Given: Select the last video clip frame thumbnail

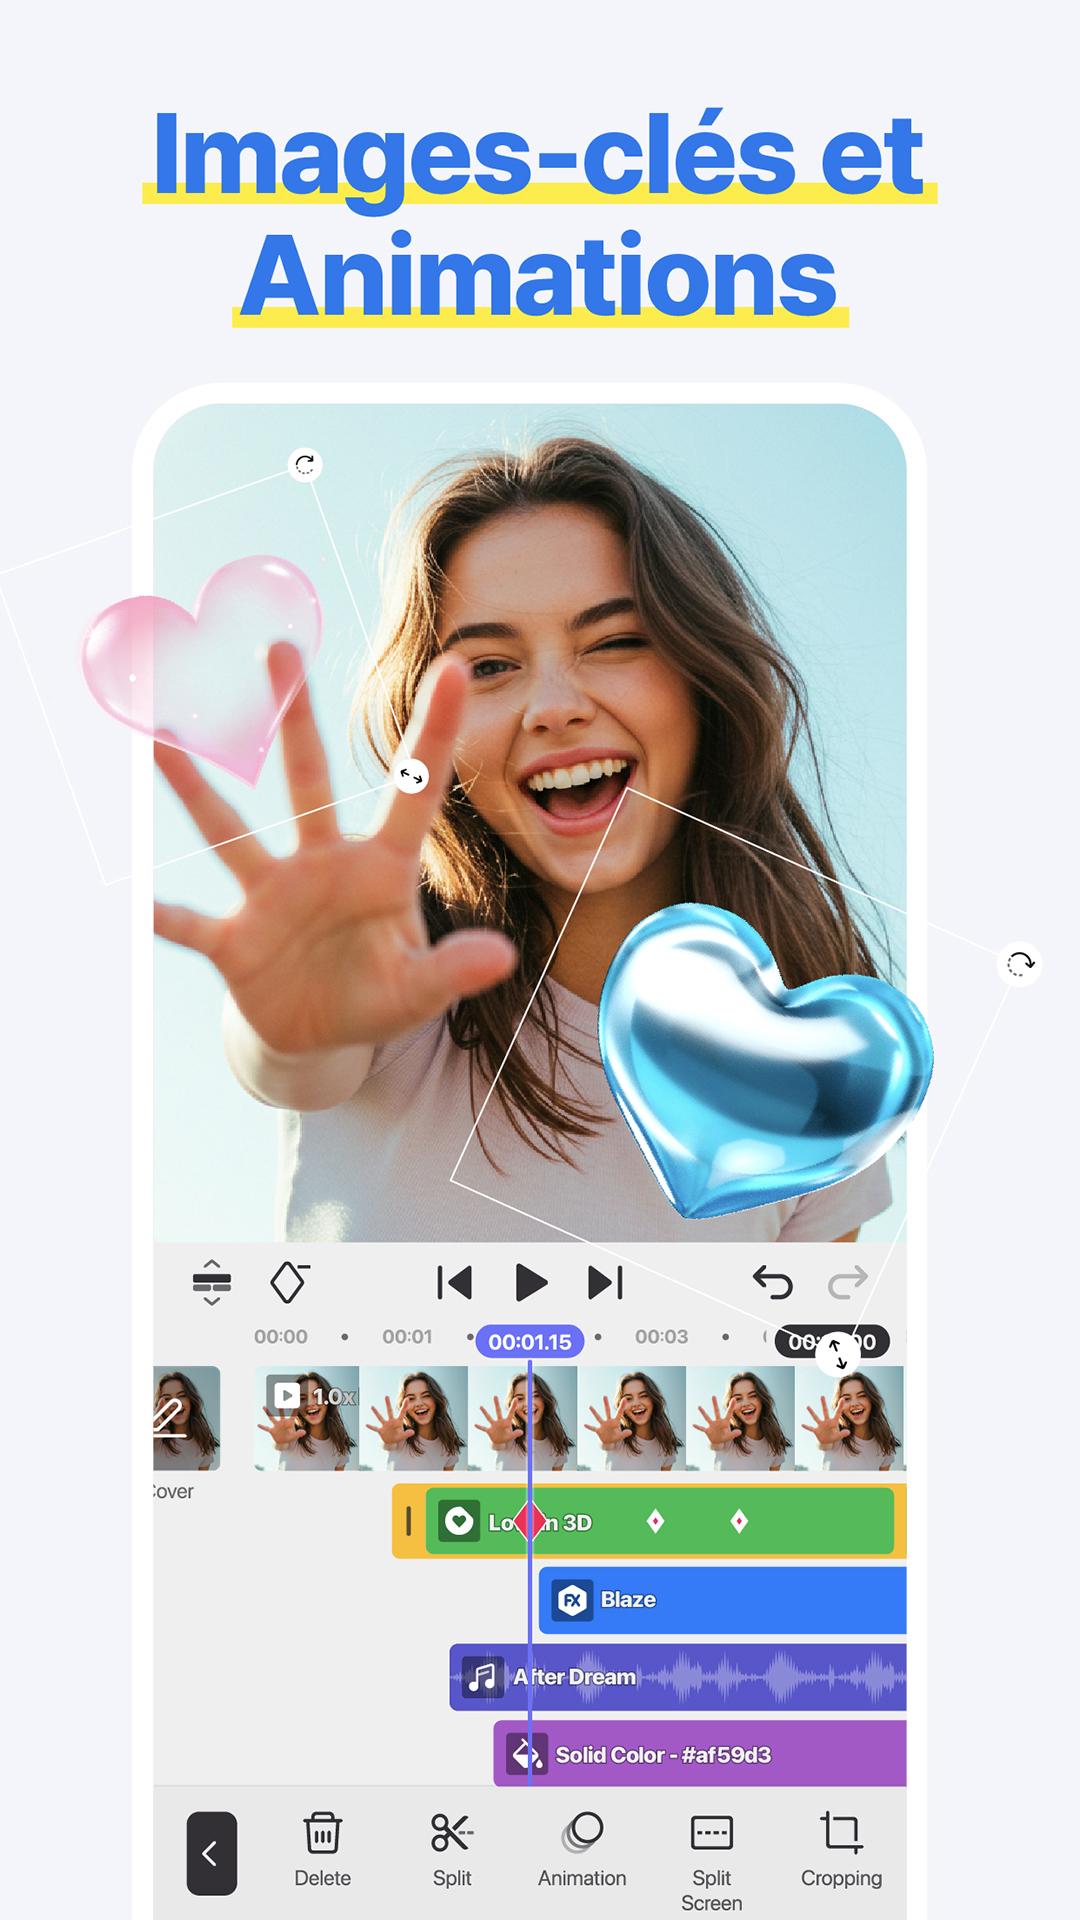Looking at the screenshot, I should [x=850, y=1418].
